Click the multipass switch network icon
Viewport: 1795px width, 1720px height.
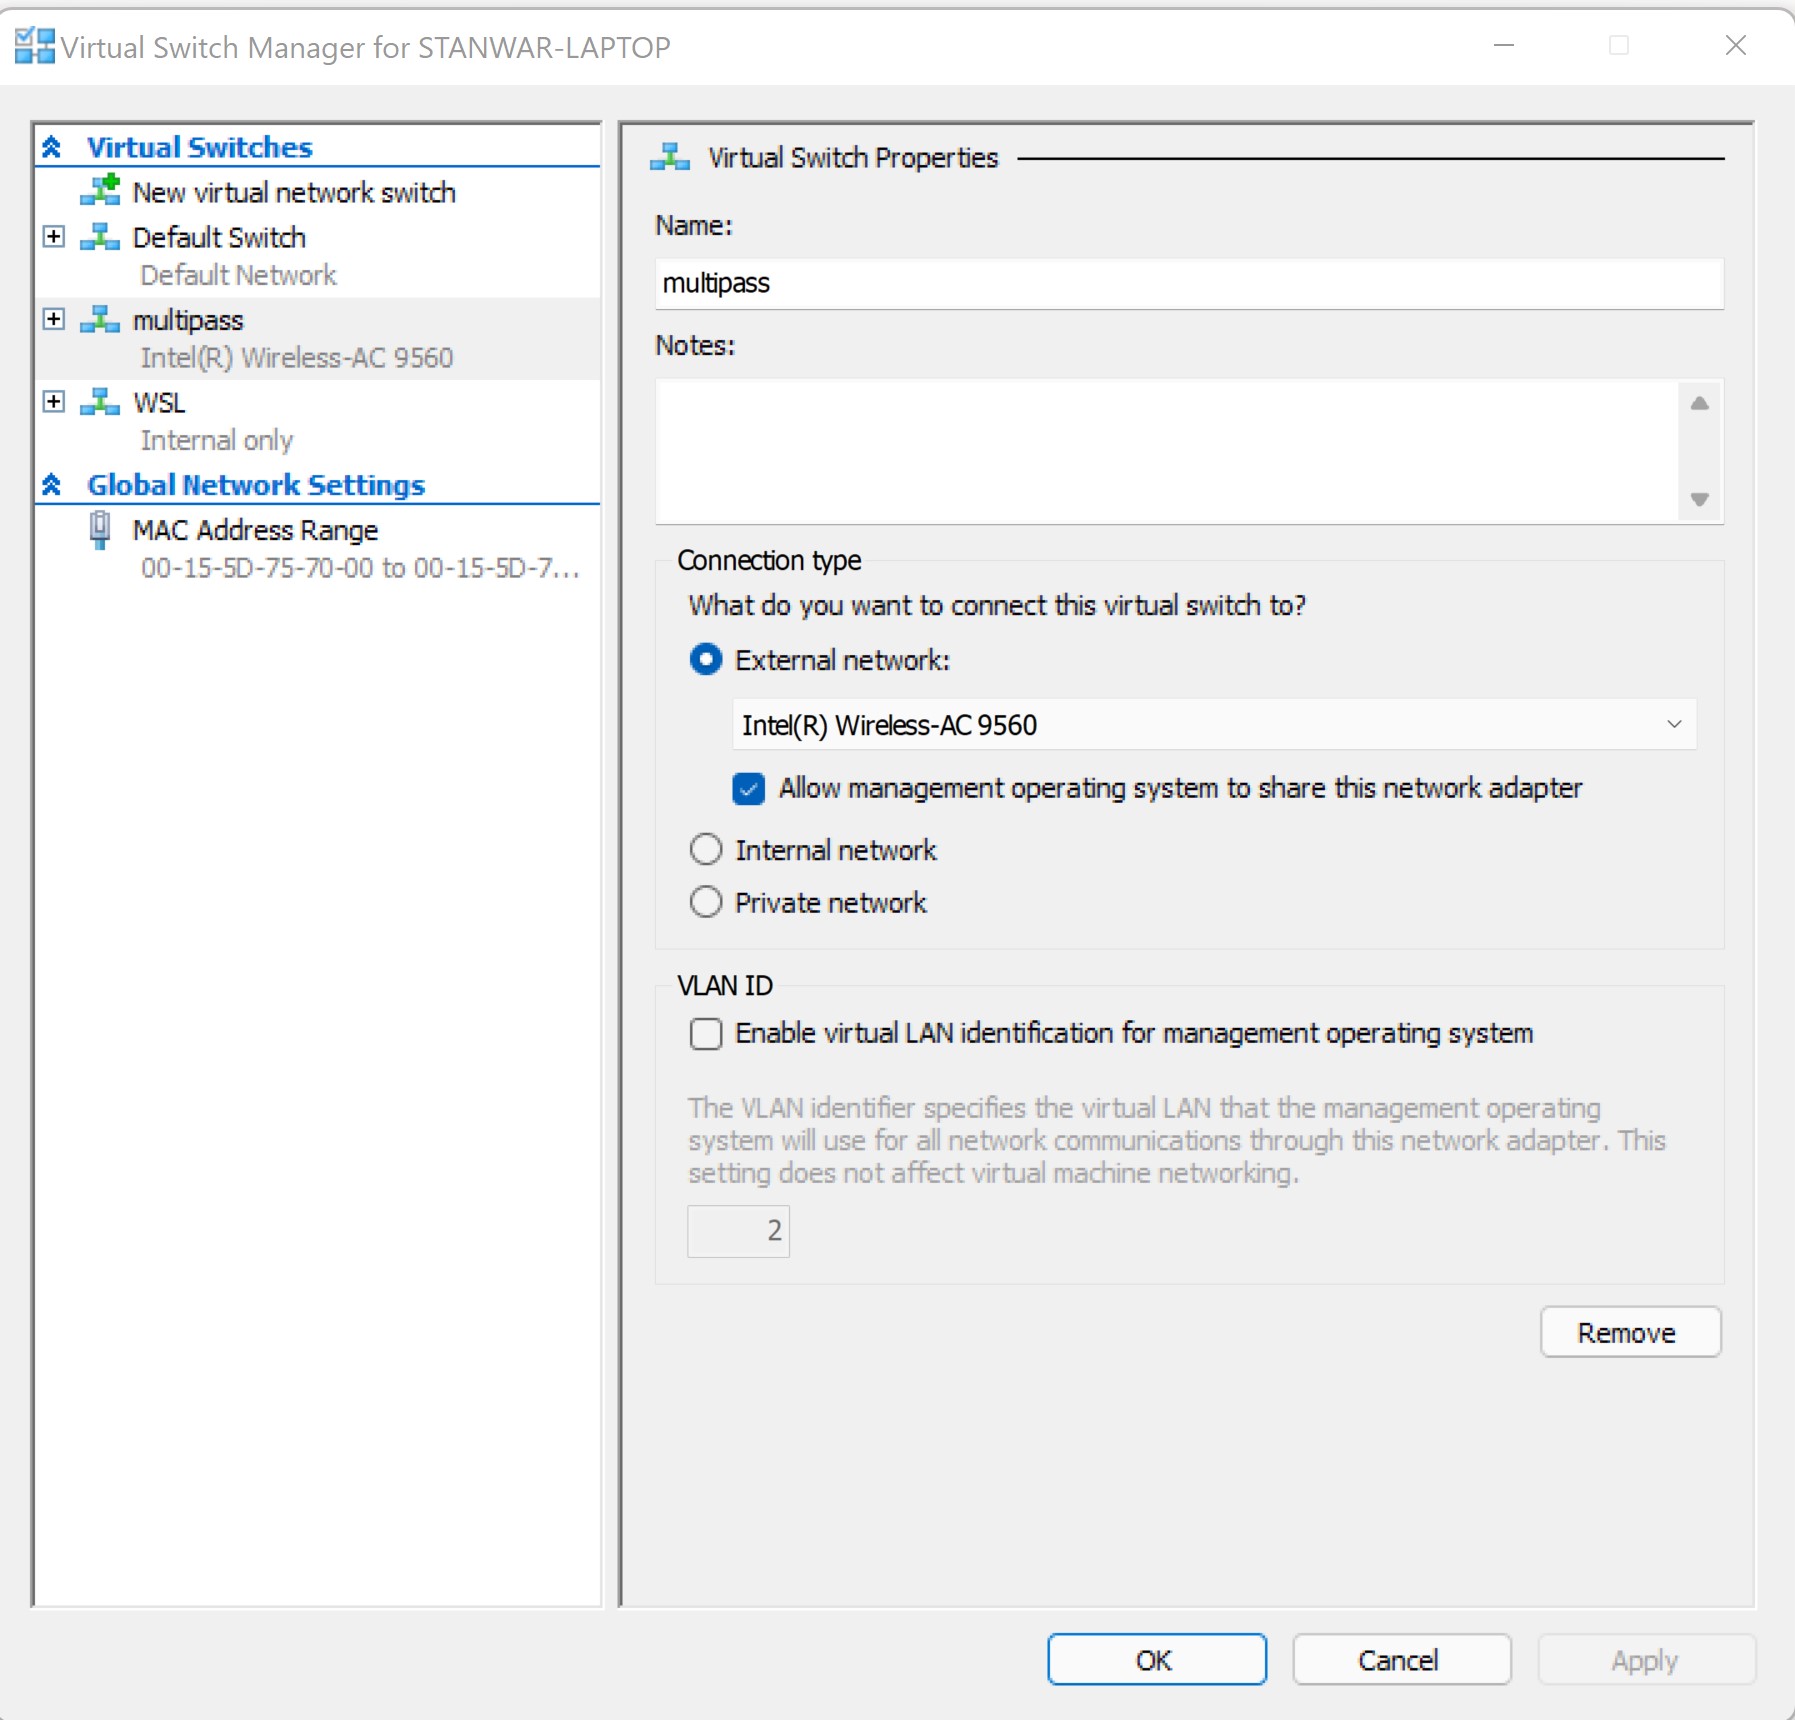(x=100, y=320)
